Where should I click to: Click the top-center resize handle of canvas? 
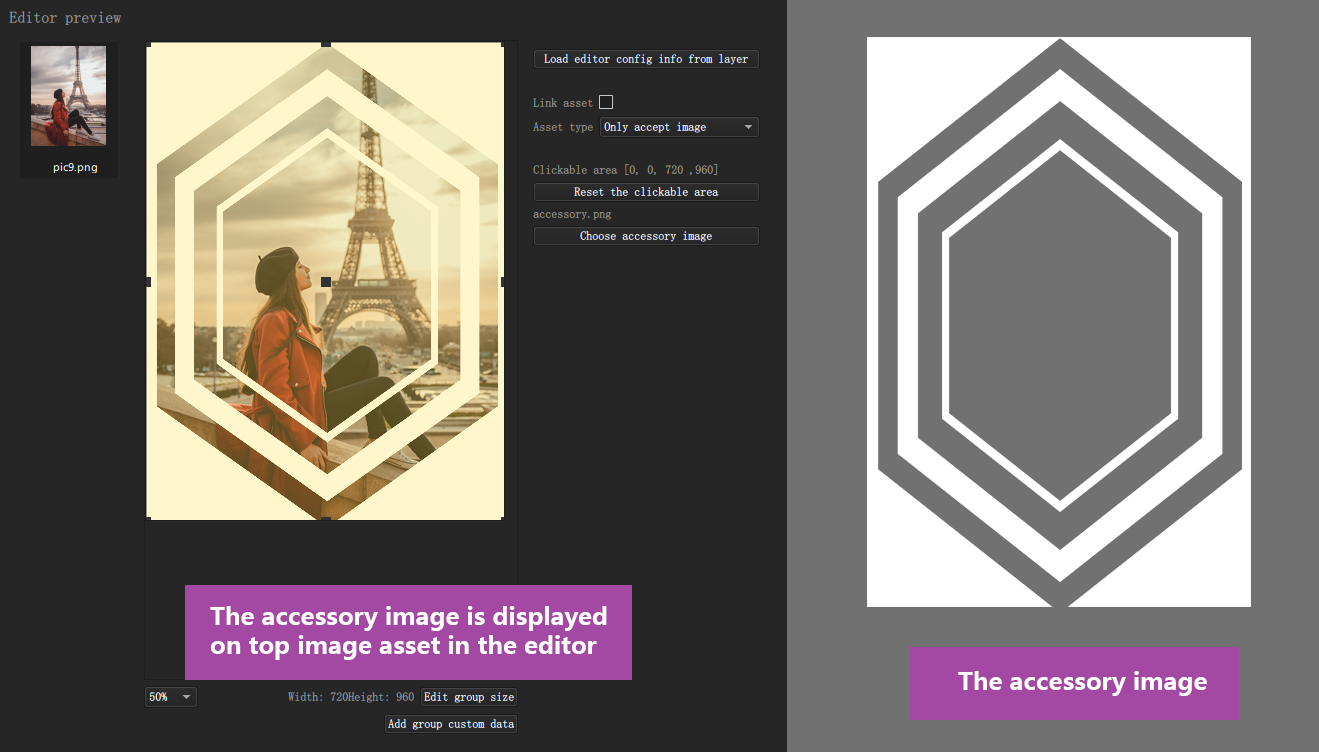coord(325,44)
